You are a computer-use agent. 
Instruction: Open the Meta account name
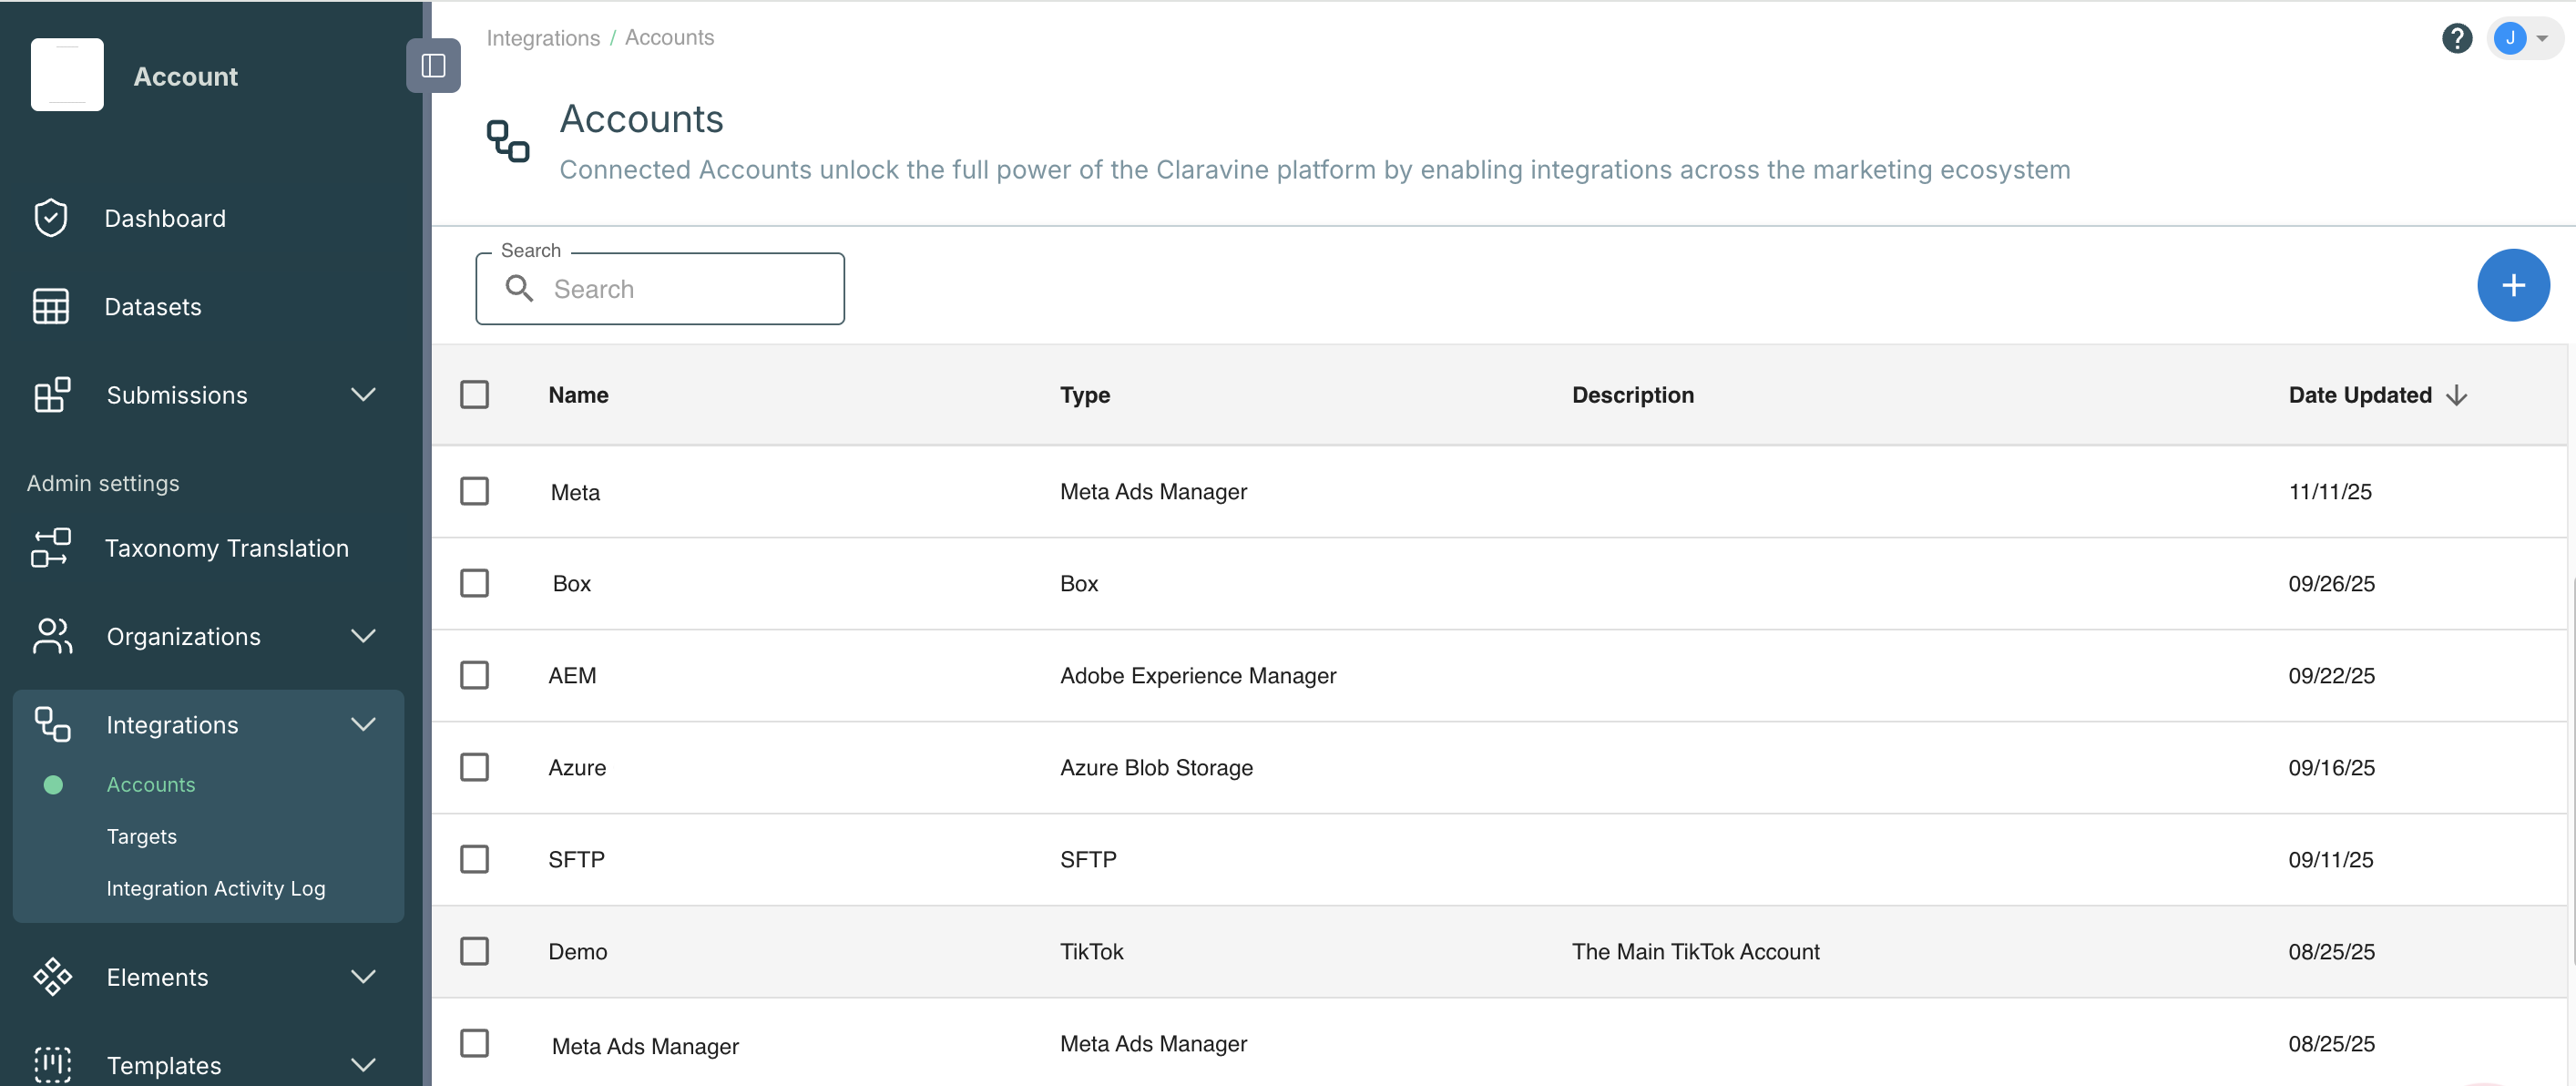coord(575,492)
